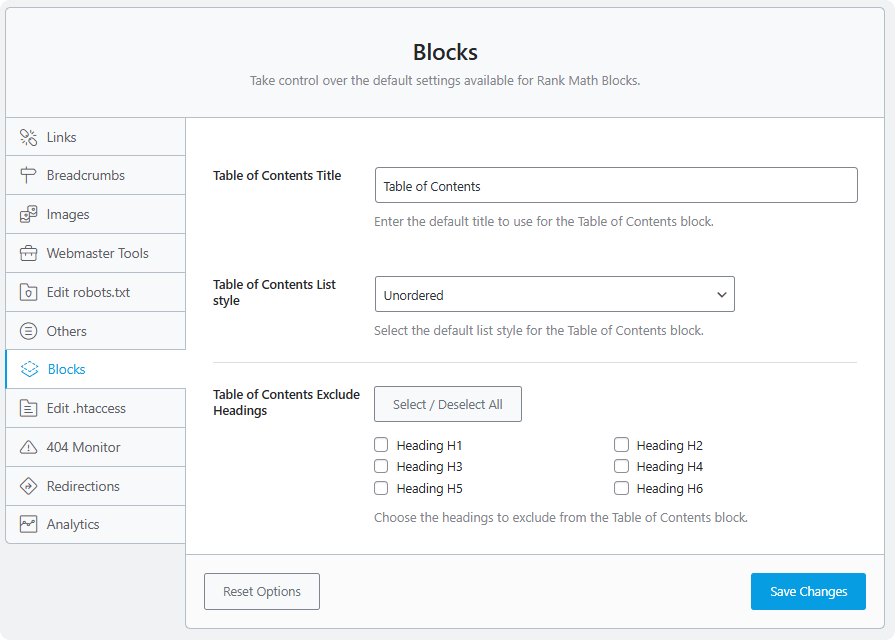This screenshot has width=895, height=640.
Task: Open the Table of Contents List style dropdown
Action: tap(555, 295)
